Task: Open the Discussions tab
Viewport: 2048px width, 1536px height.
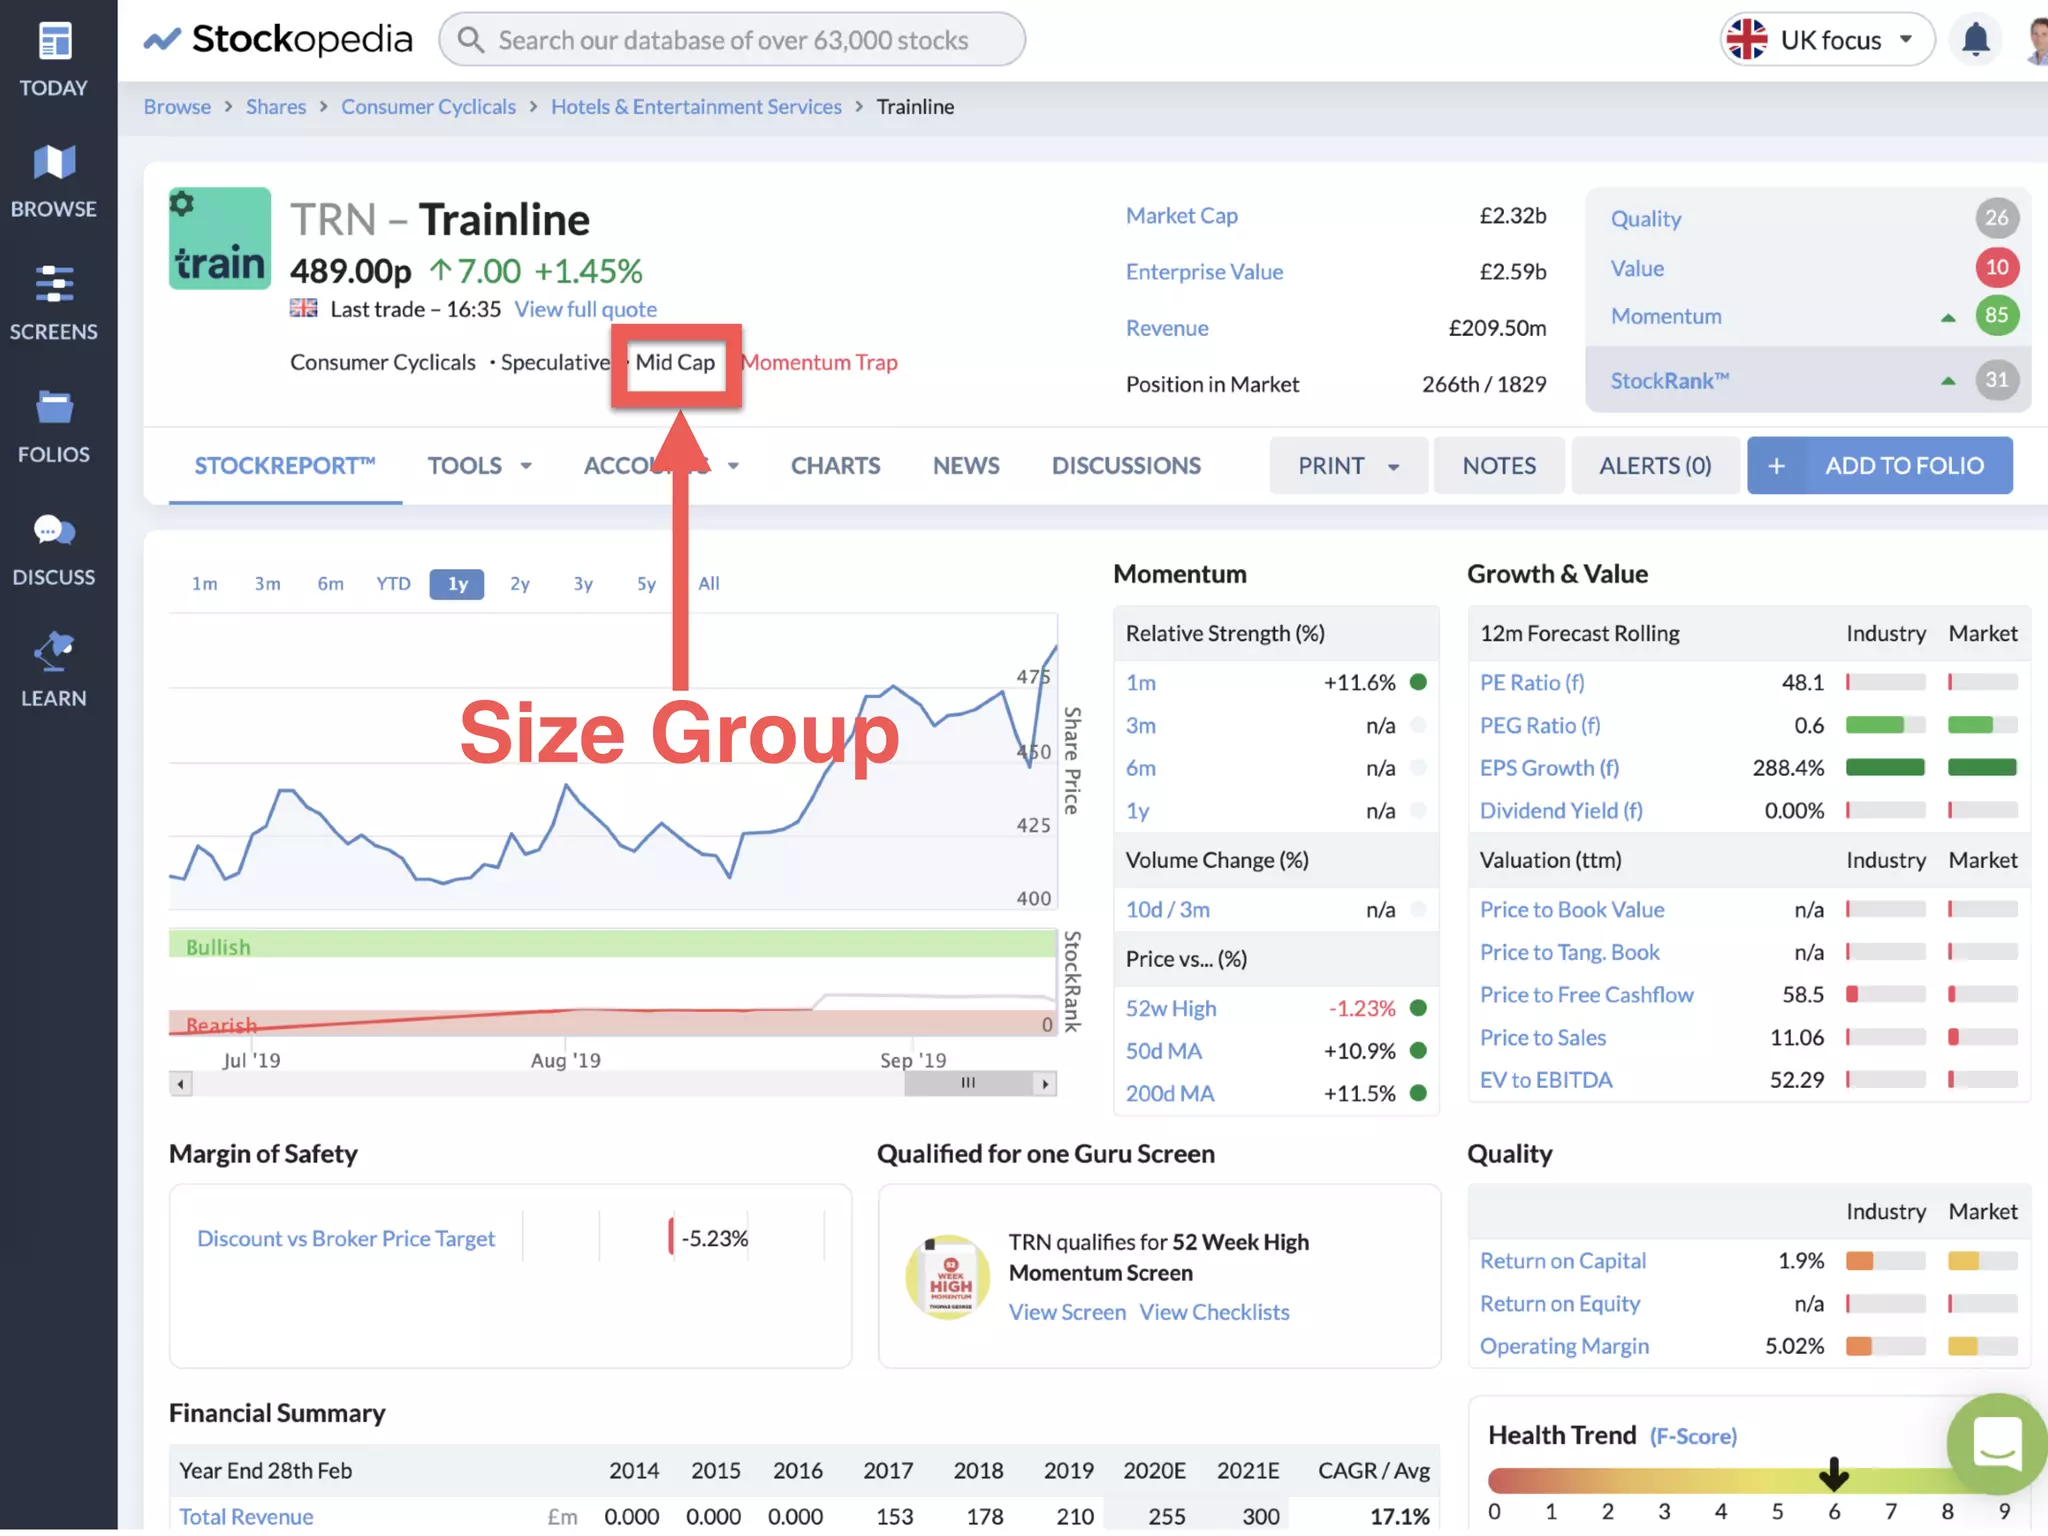Action: [x=1125, y=466]
